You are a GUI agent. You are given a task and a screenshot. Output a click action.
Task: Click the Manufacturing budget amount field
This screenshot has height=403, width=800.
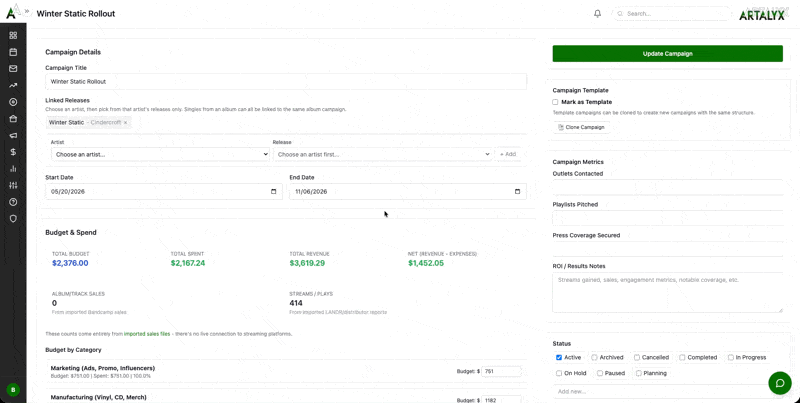pos(501,399)
